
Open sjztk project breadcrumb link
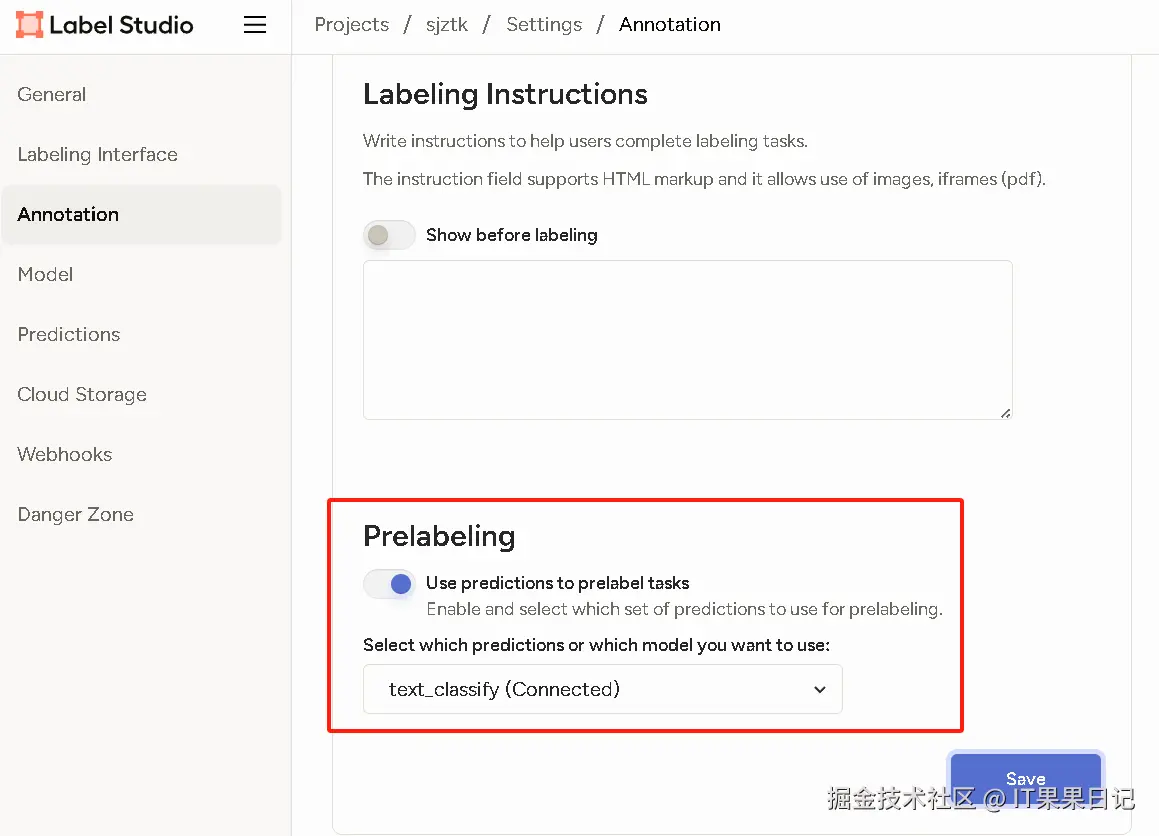pos(445,25)
